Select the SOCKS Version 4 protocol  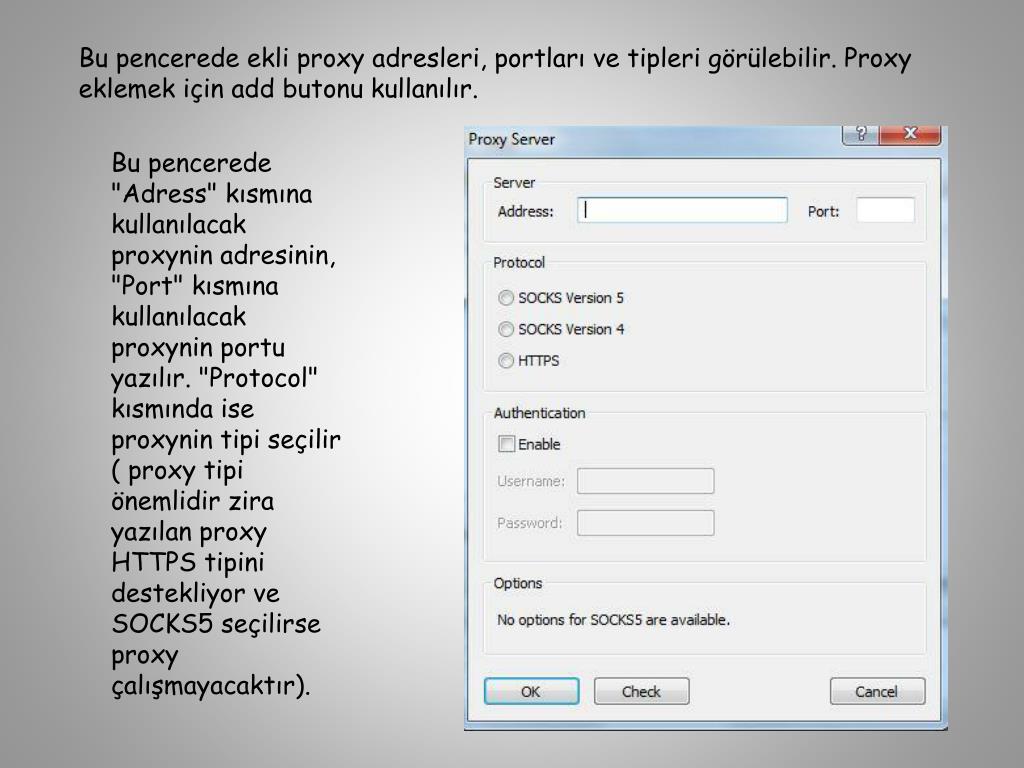point(505,329)
